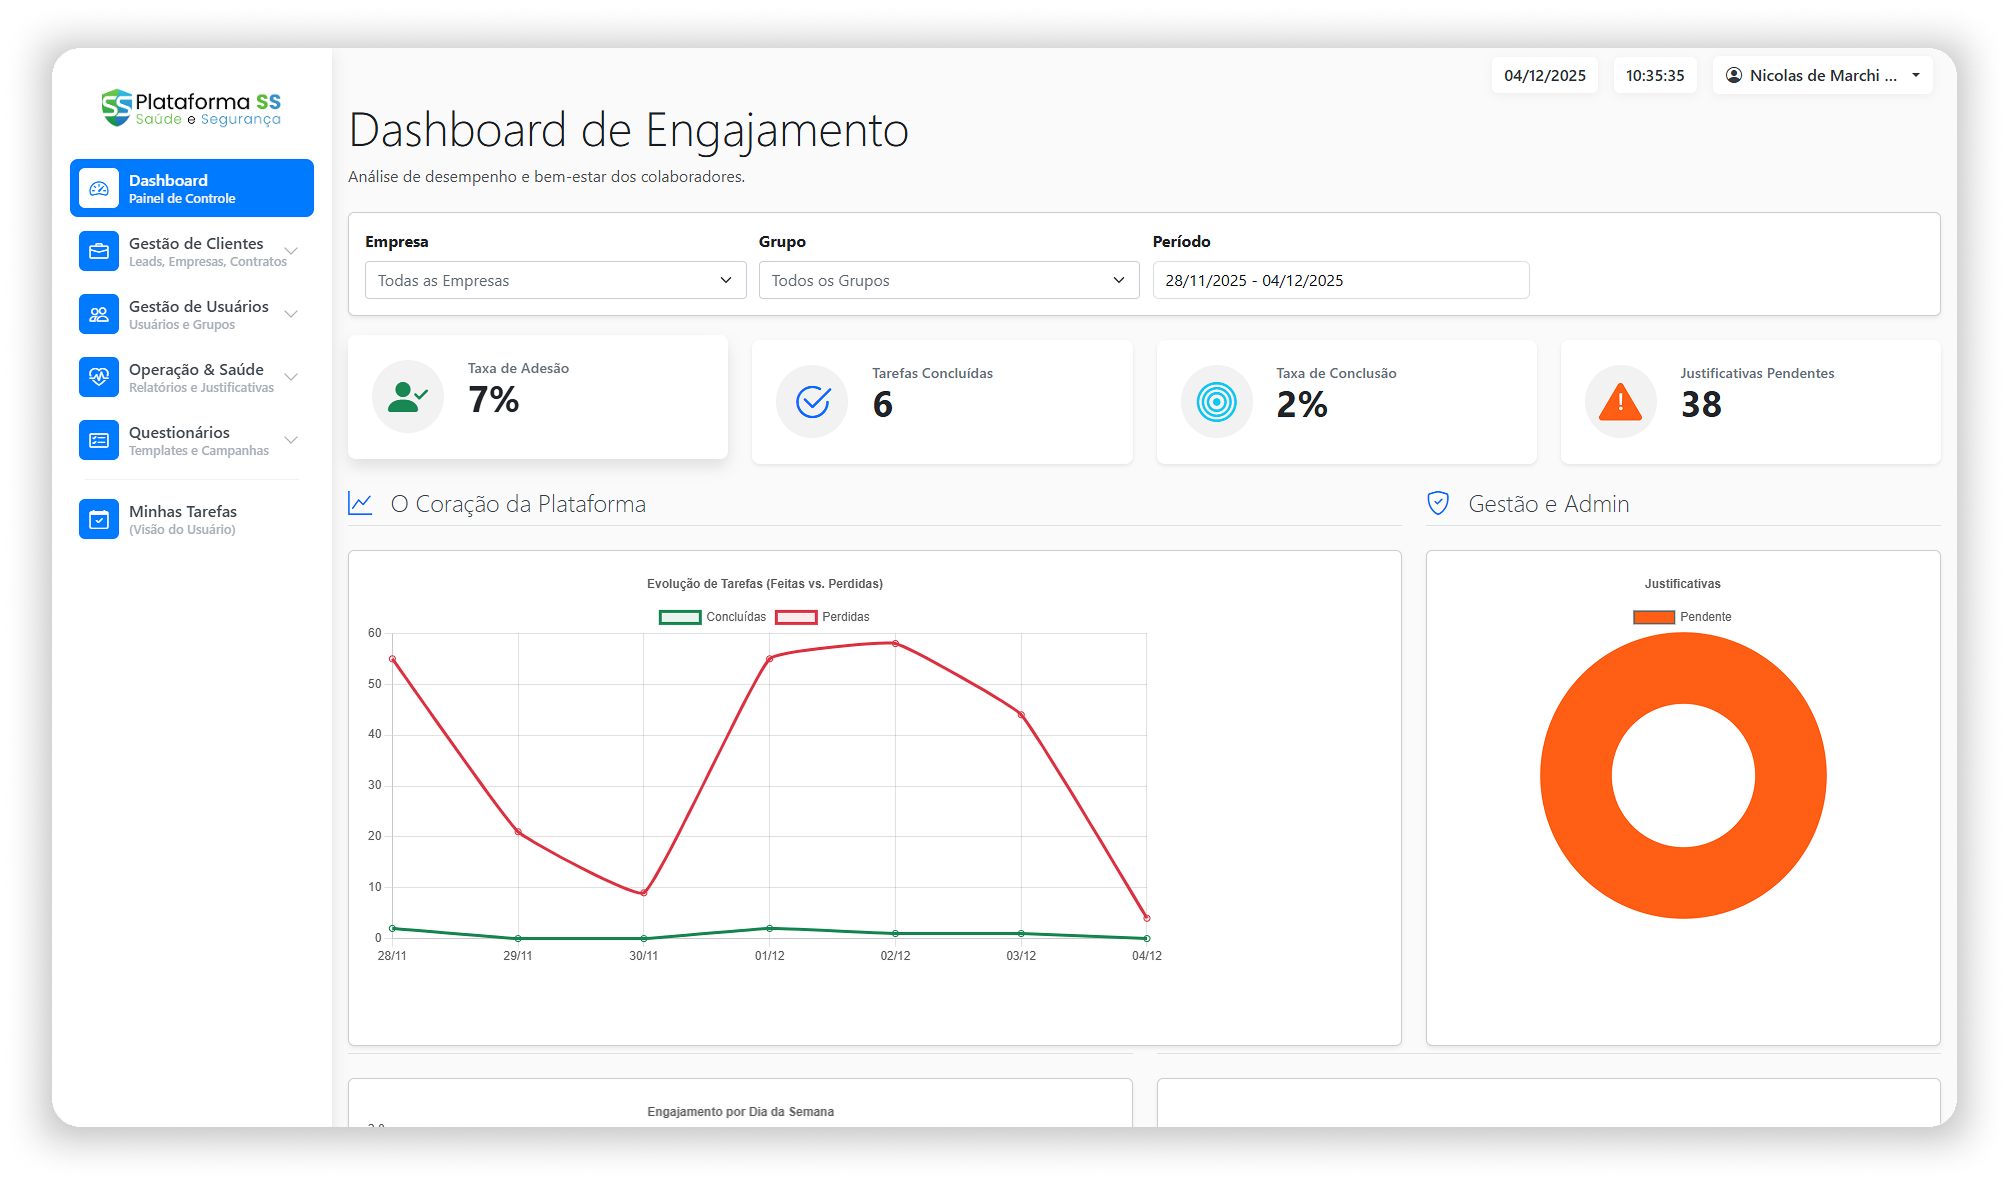Click the orange warning triangle icon
The width and height of the screenshot is (2009, 1183).
click(1620, 402)
